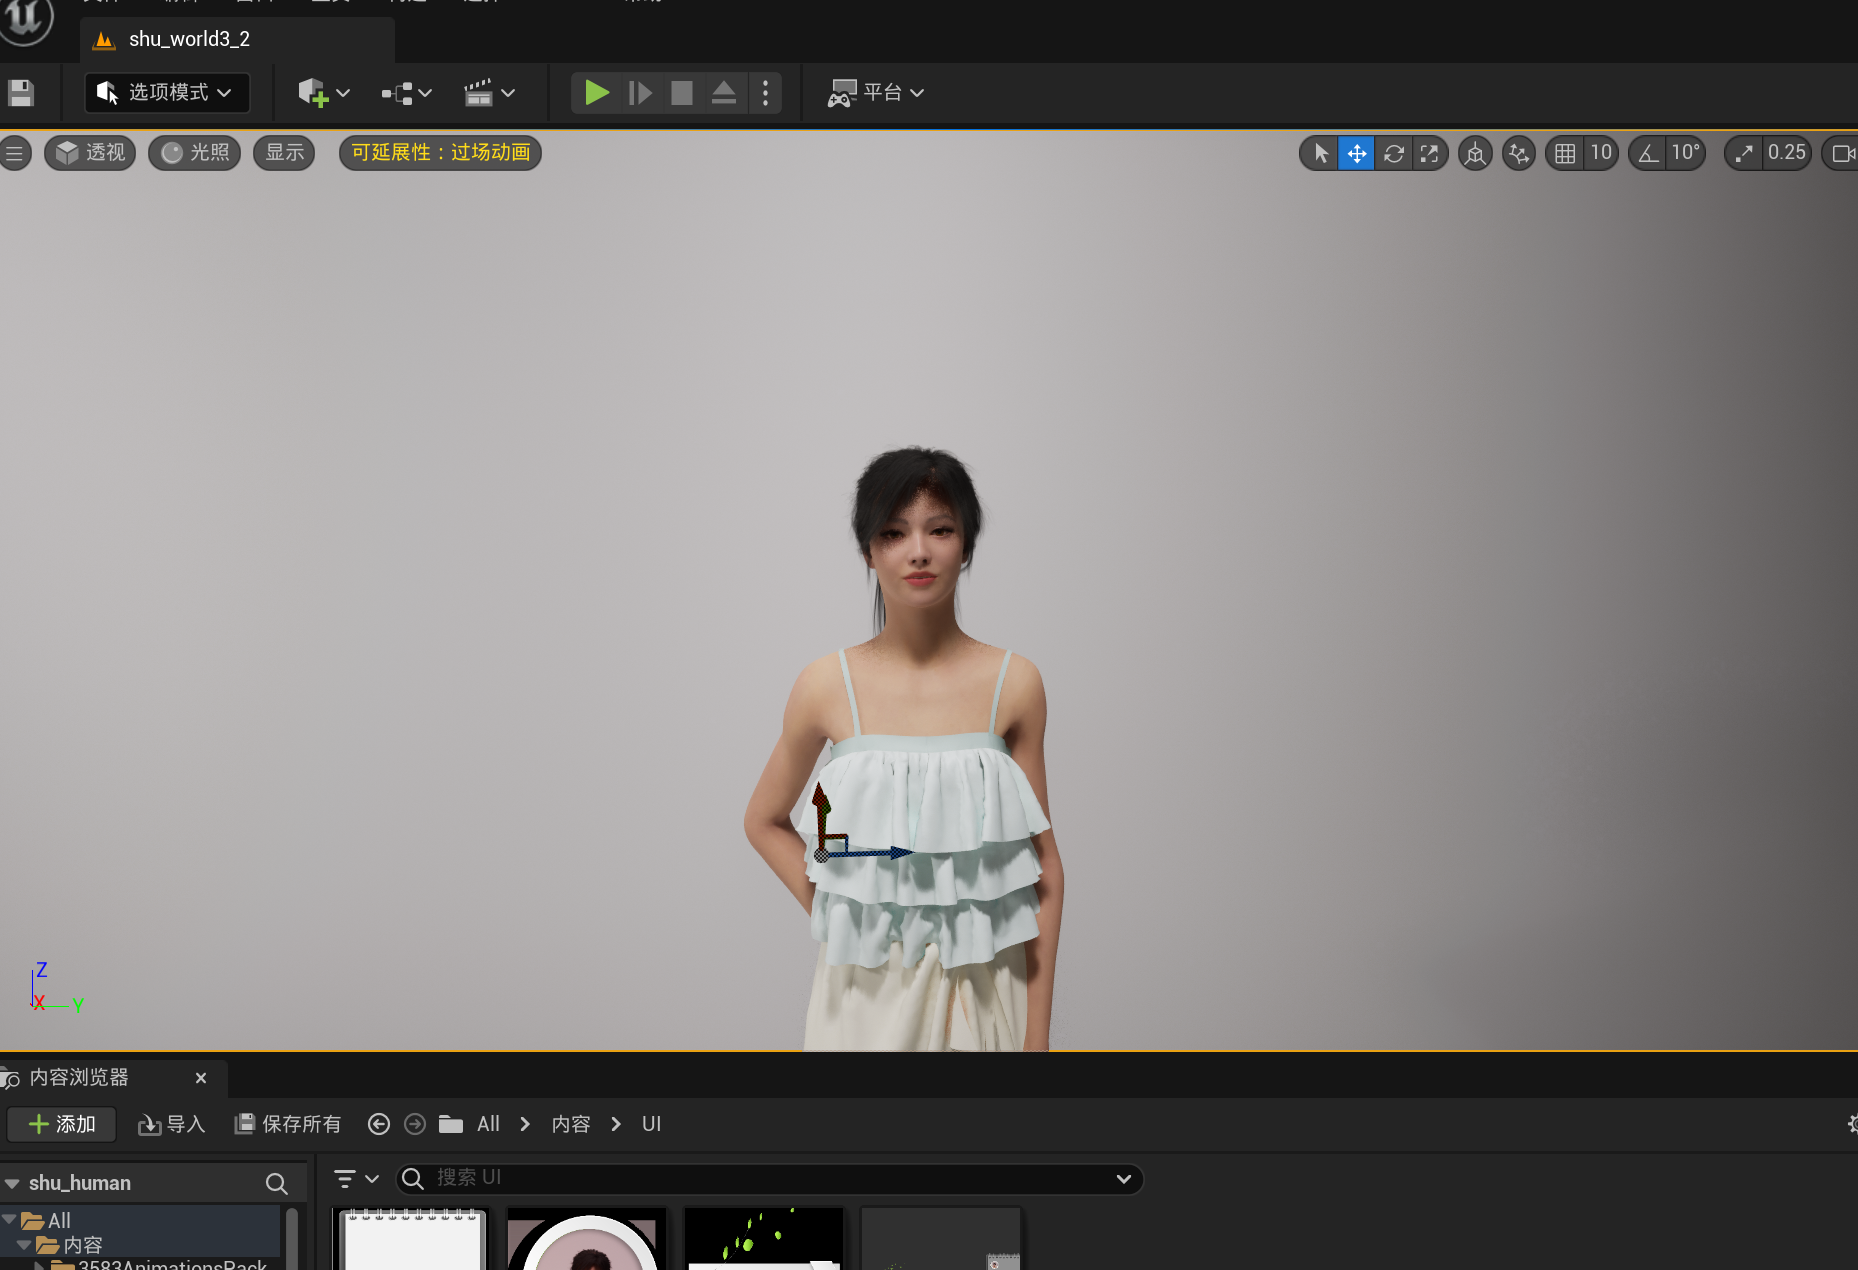Save the current level with the floppy disk icon

pyautogui.click(x=21, y=93)
